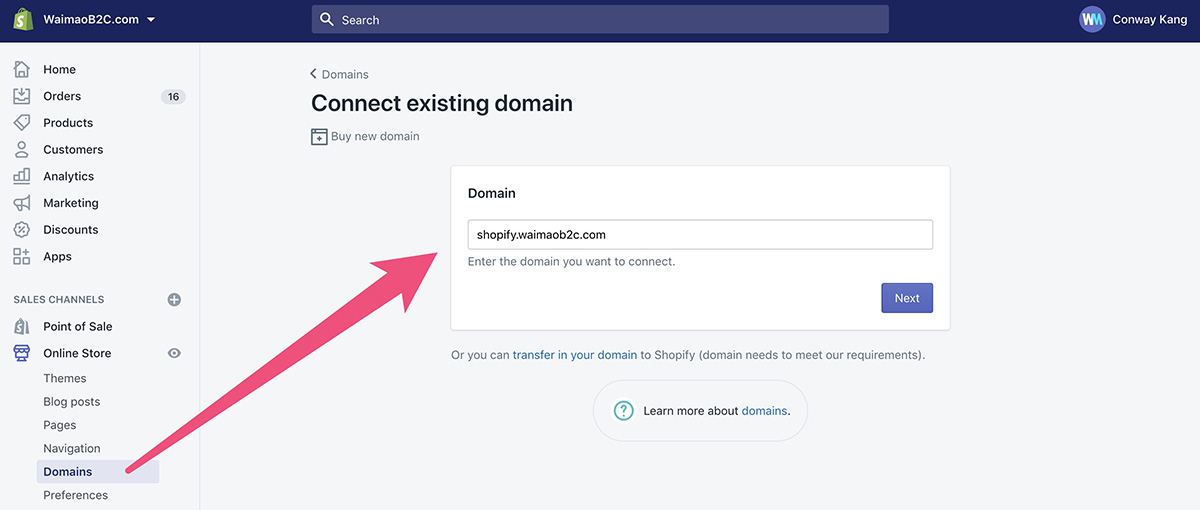The width and height of the screenshot is (1200, 510).
Task: Select the Discounts percent icon
Action: point(22,230)
